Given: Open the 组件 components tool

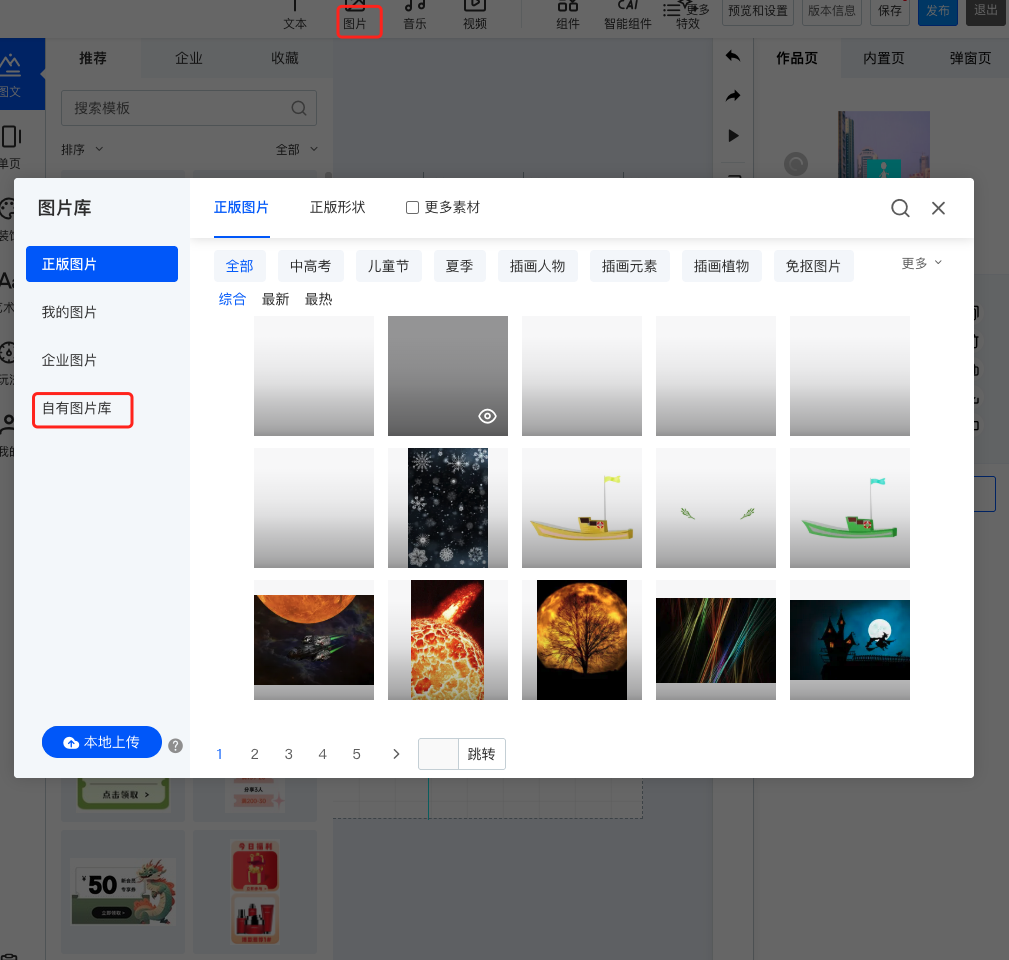Looking at the screenshot, I should click(568, 15).
